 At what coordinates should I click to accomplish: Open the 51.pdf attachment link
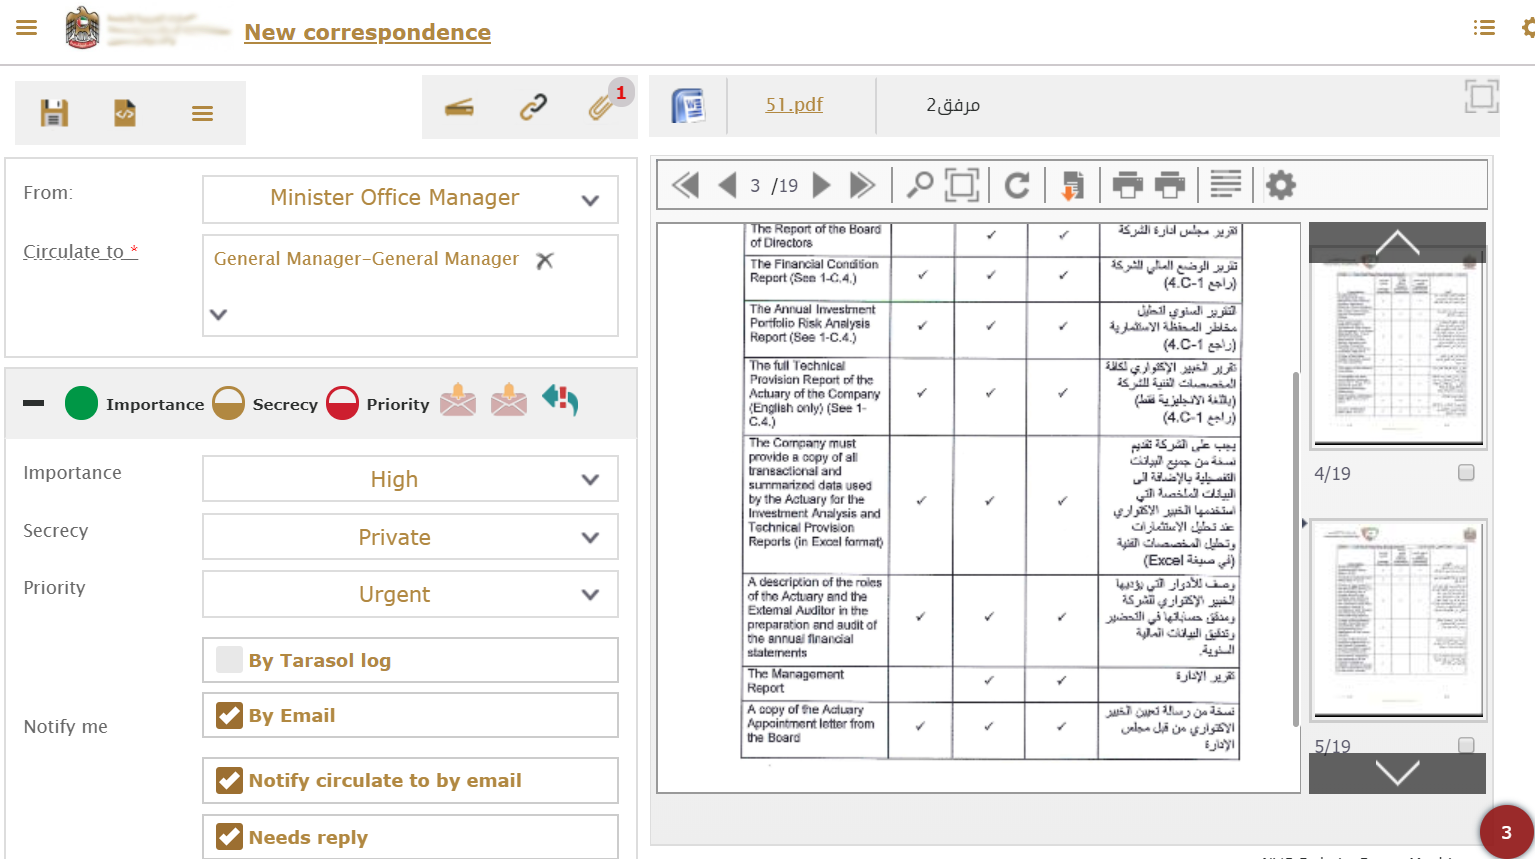pyautogui.click(x=794, y=105)
